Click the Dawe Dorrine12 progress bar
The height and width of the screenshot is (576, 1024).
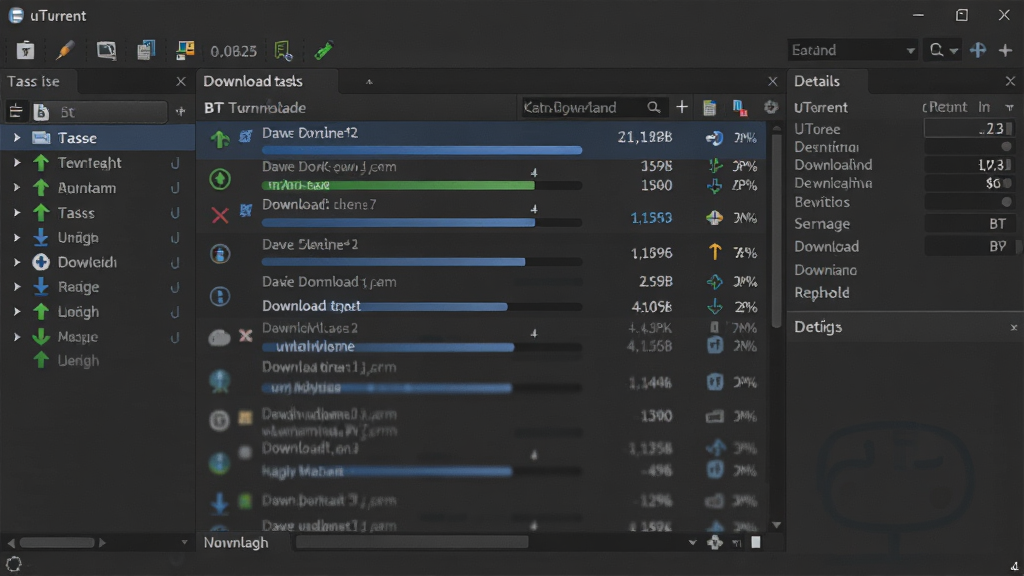click(422, 150)
